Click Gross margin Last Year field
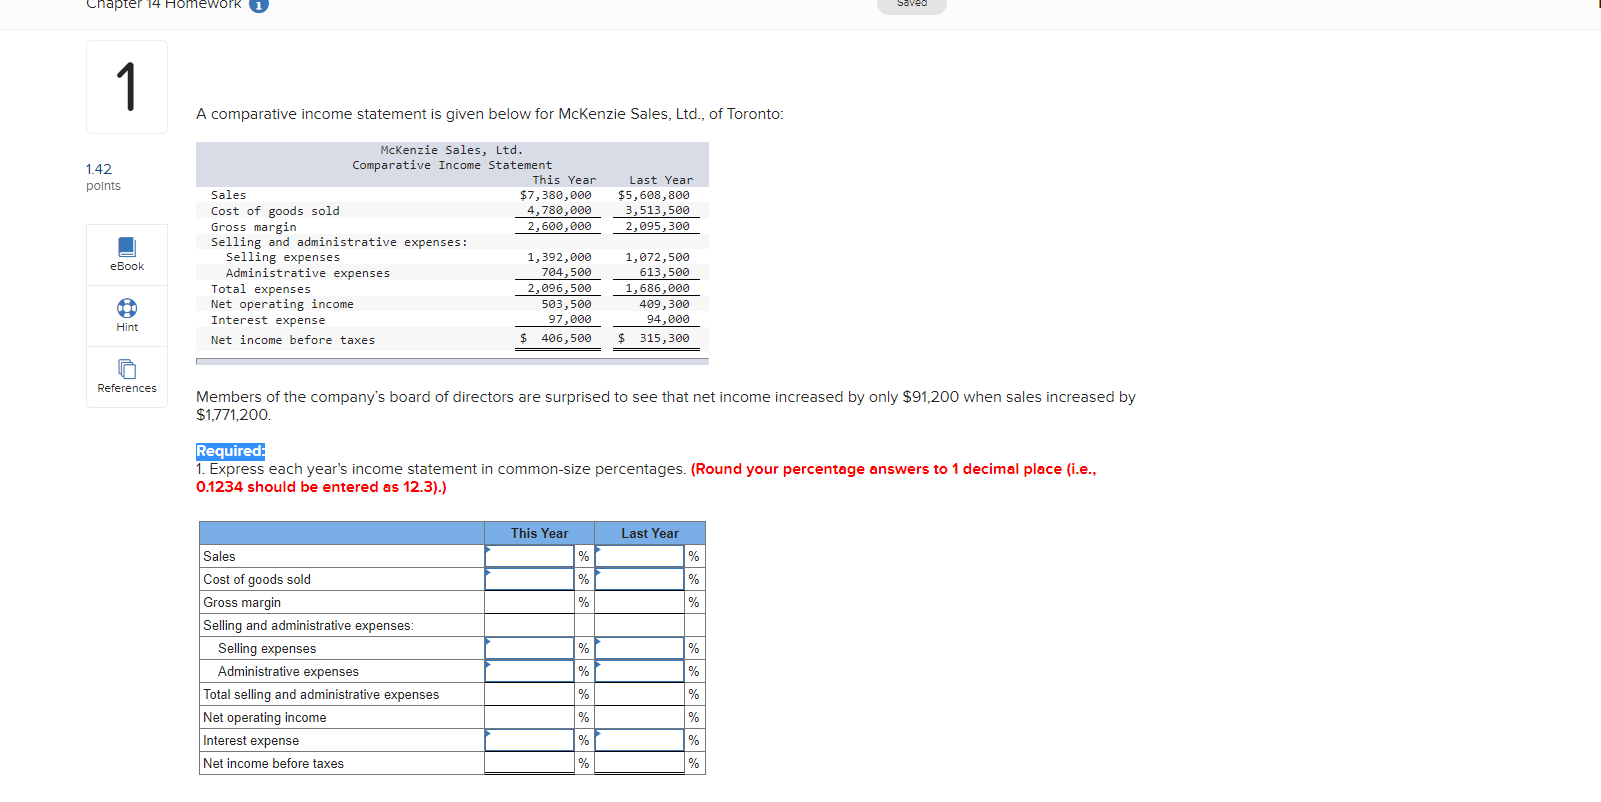Screen dimensions: 1601x802 click(639, 602)
